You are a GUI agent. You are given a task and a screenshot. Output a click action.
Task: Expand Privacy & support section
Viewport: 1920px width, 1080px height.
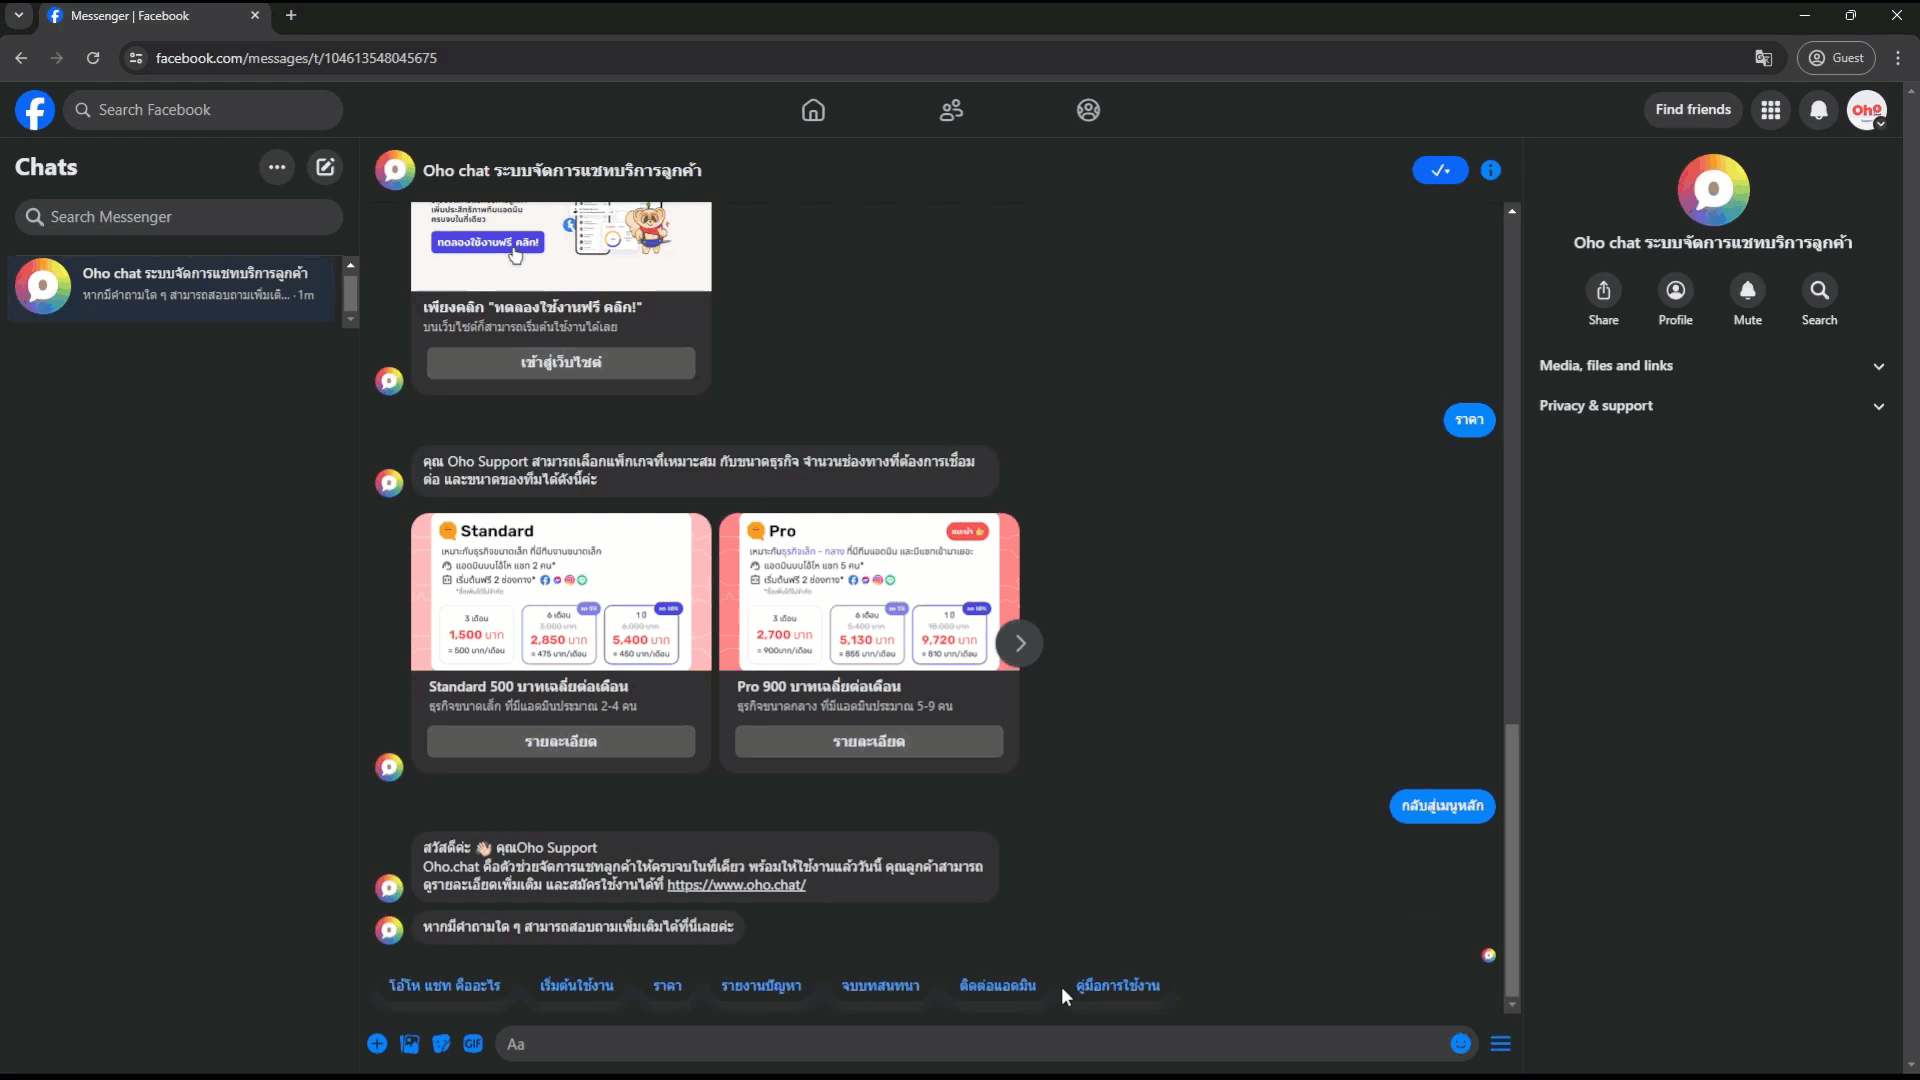[x=1711, y=406]
